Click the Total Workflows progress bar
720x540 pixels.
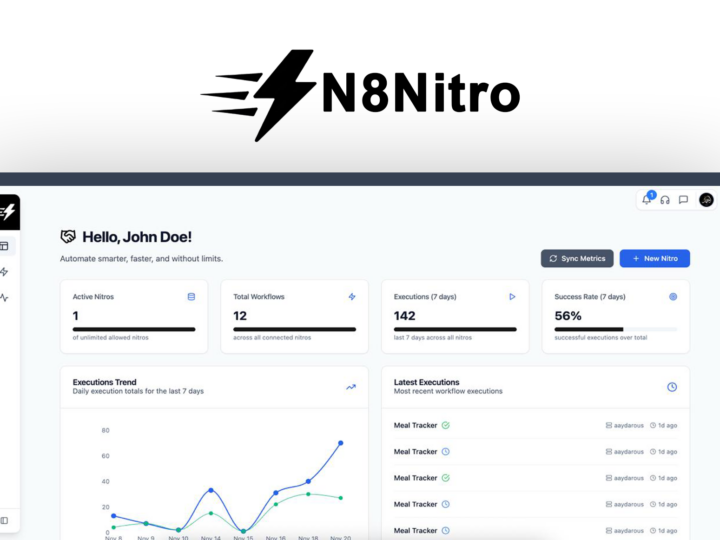point(294,329)
